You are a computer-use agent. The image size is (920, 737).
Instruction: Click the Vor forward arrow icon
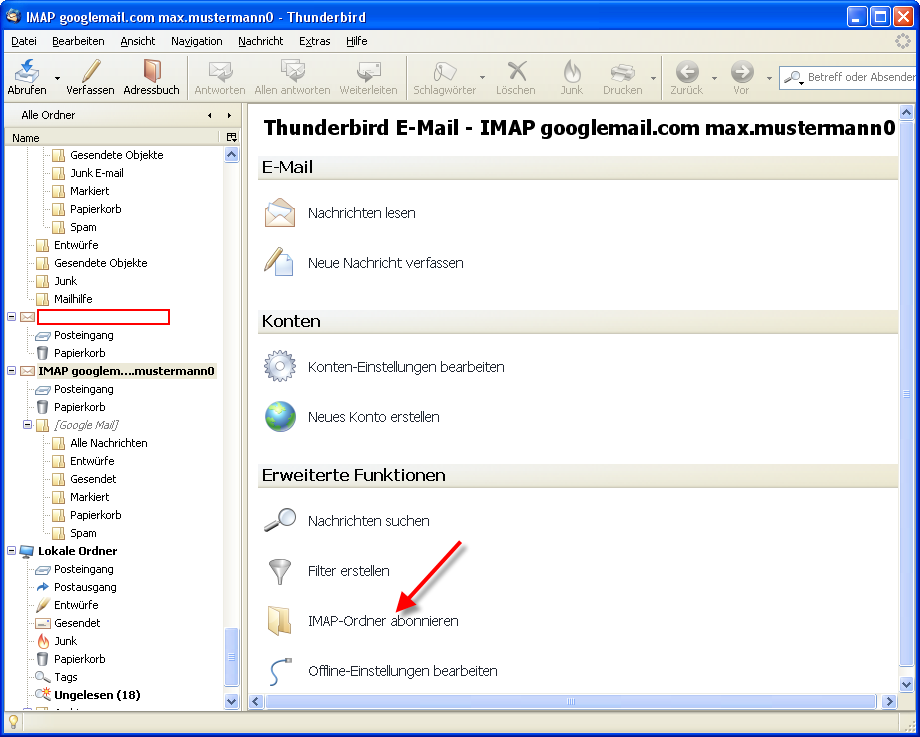click(742, 72)
